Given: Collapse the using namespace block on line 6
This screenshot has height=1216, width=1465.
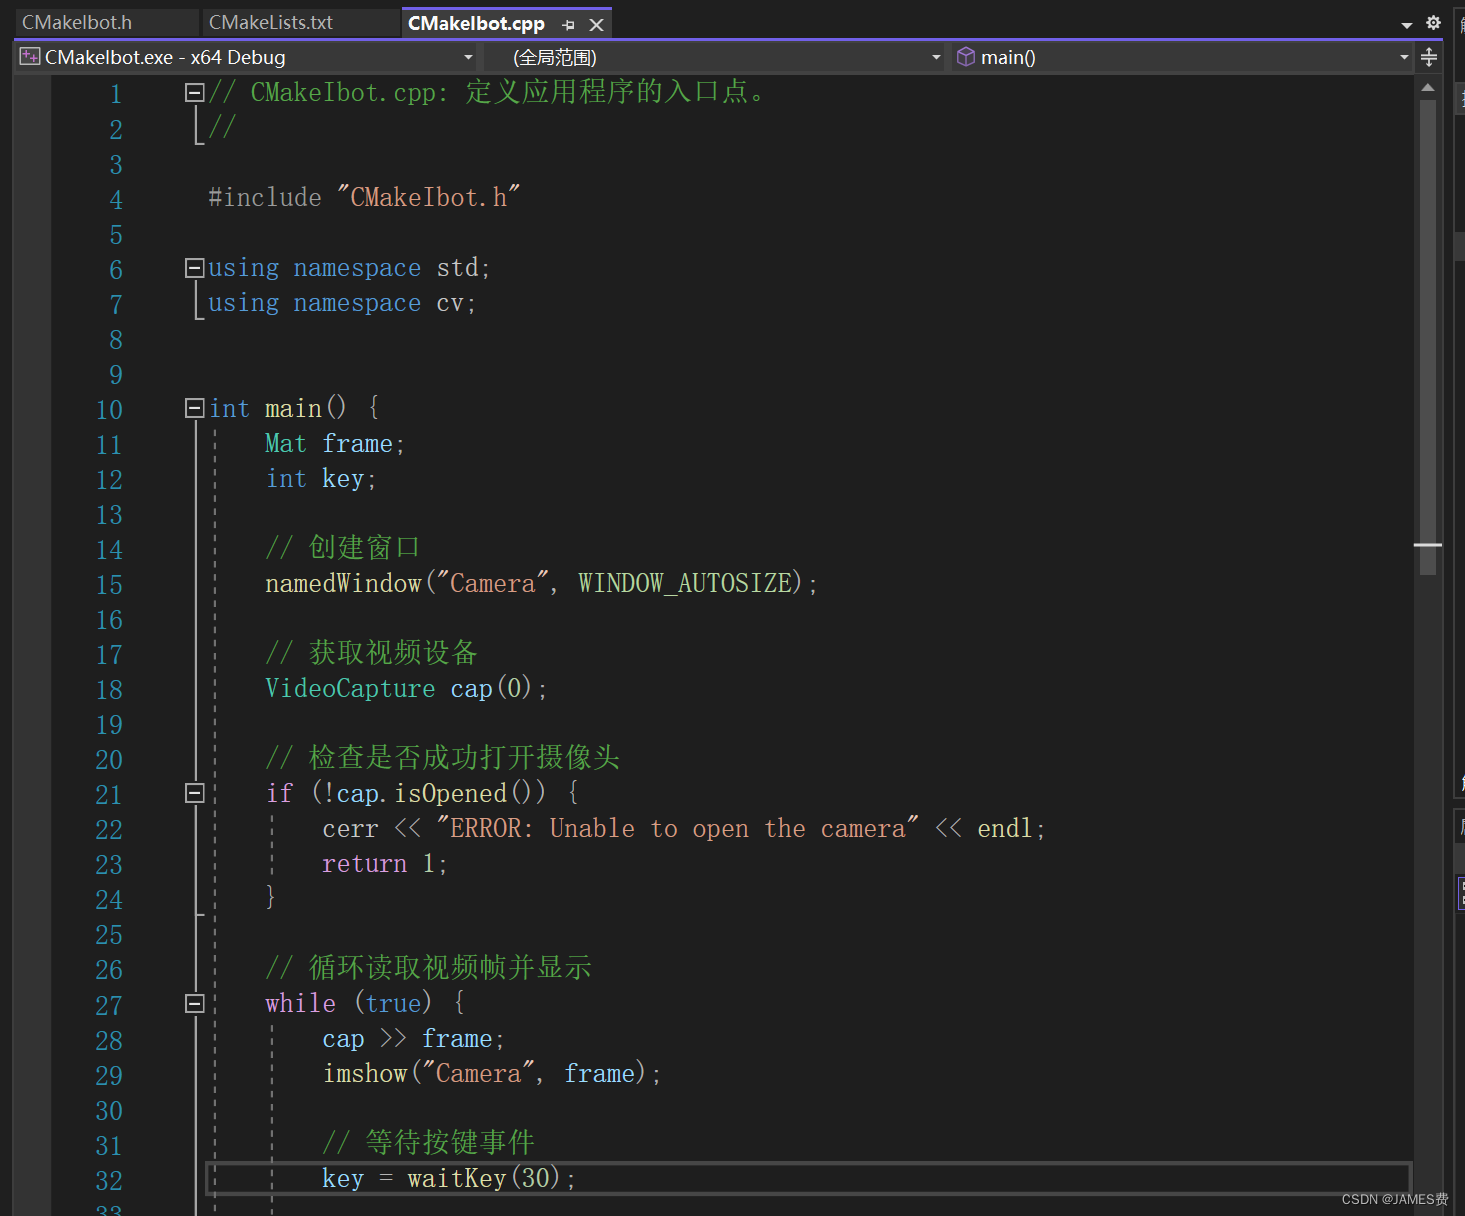Looking at the screenshot, I should 195,267.
